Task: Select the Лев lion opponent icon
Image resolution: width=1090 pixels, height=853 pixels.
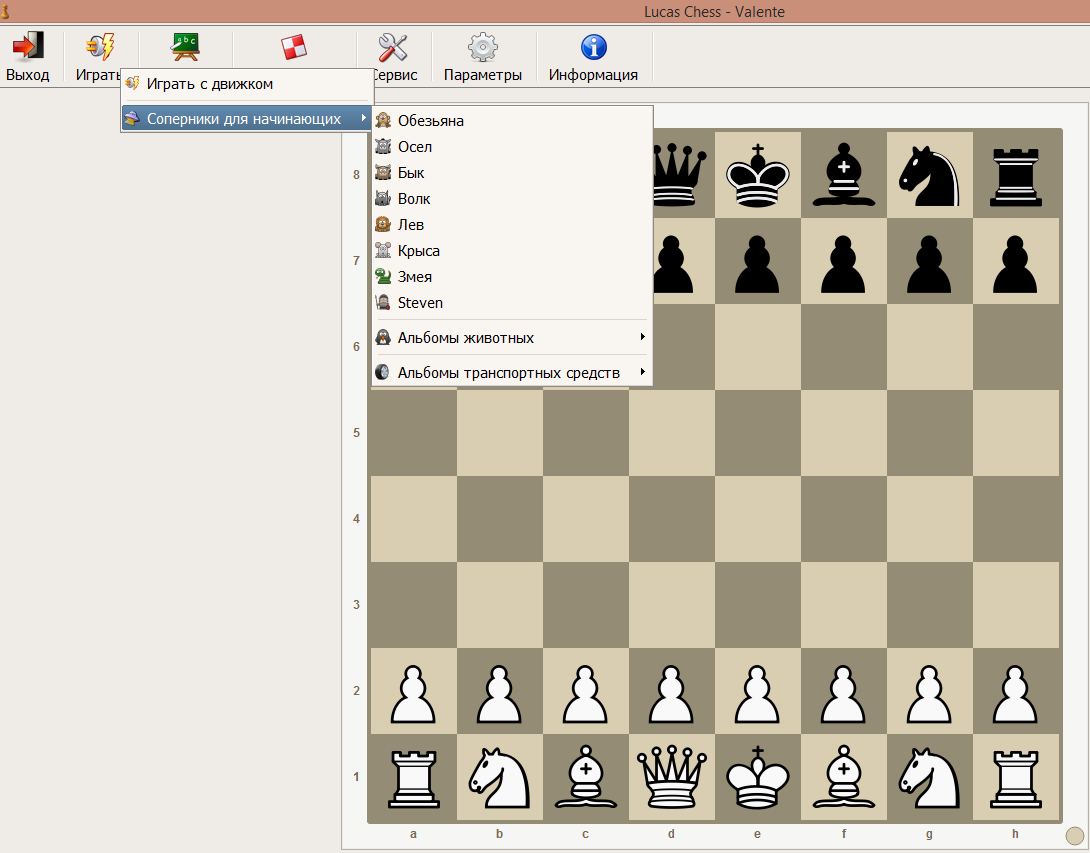Action: pos(383,225)
